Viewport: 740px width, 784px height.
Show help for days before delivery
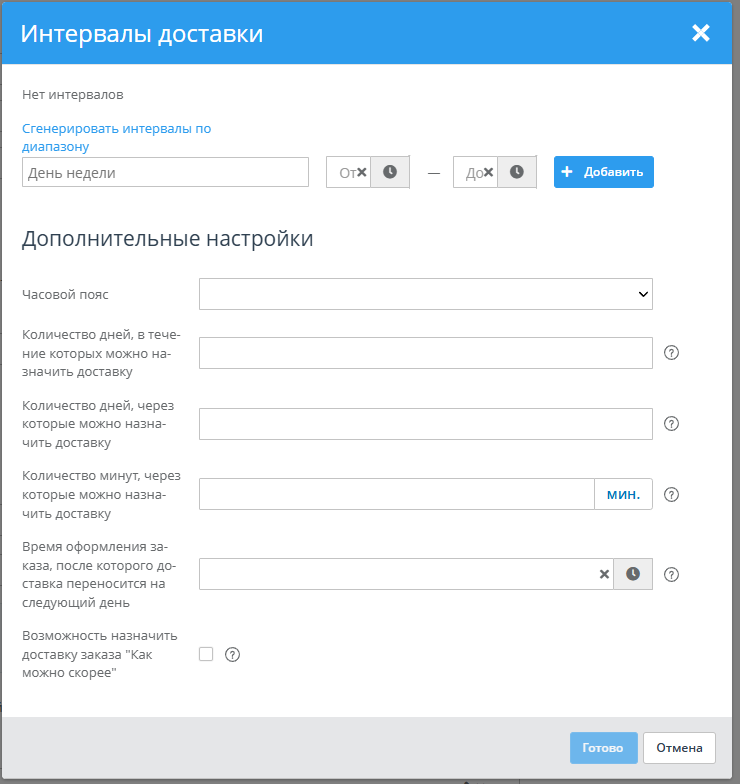(672, 424)
